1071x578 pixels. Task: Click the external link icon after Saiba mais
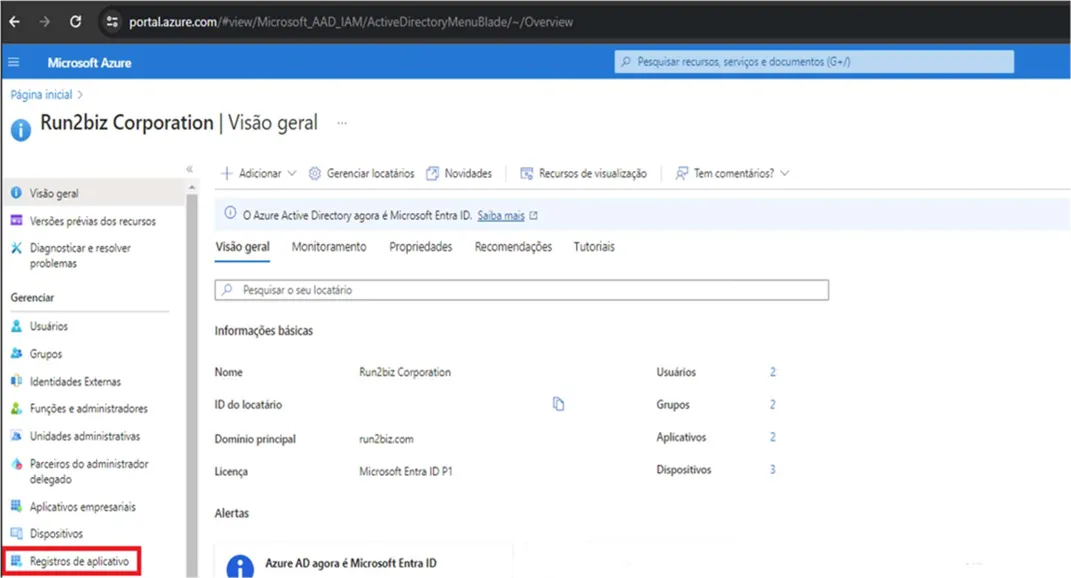coord(533,215)
